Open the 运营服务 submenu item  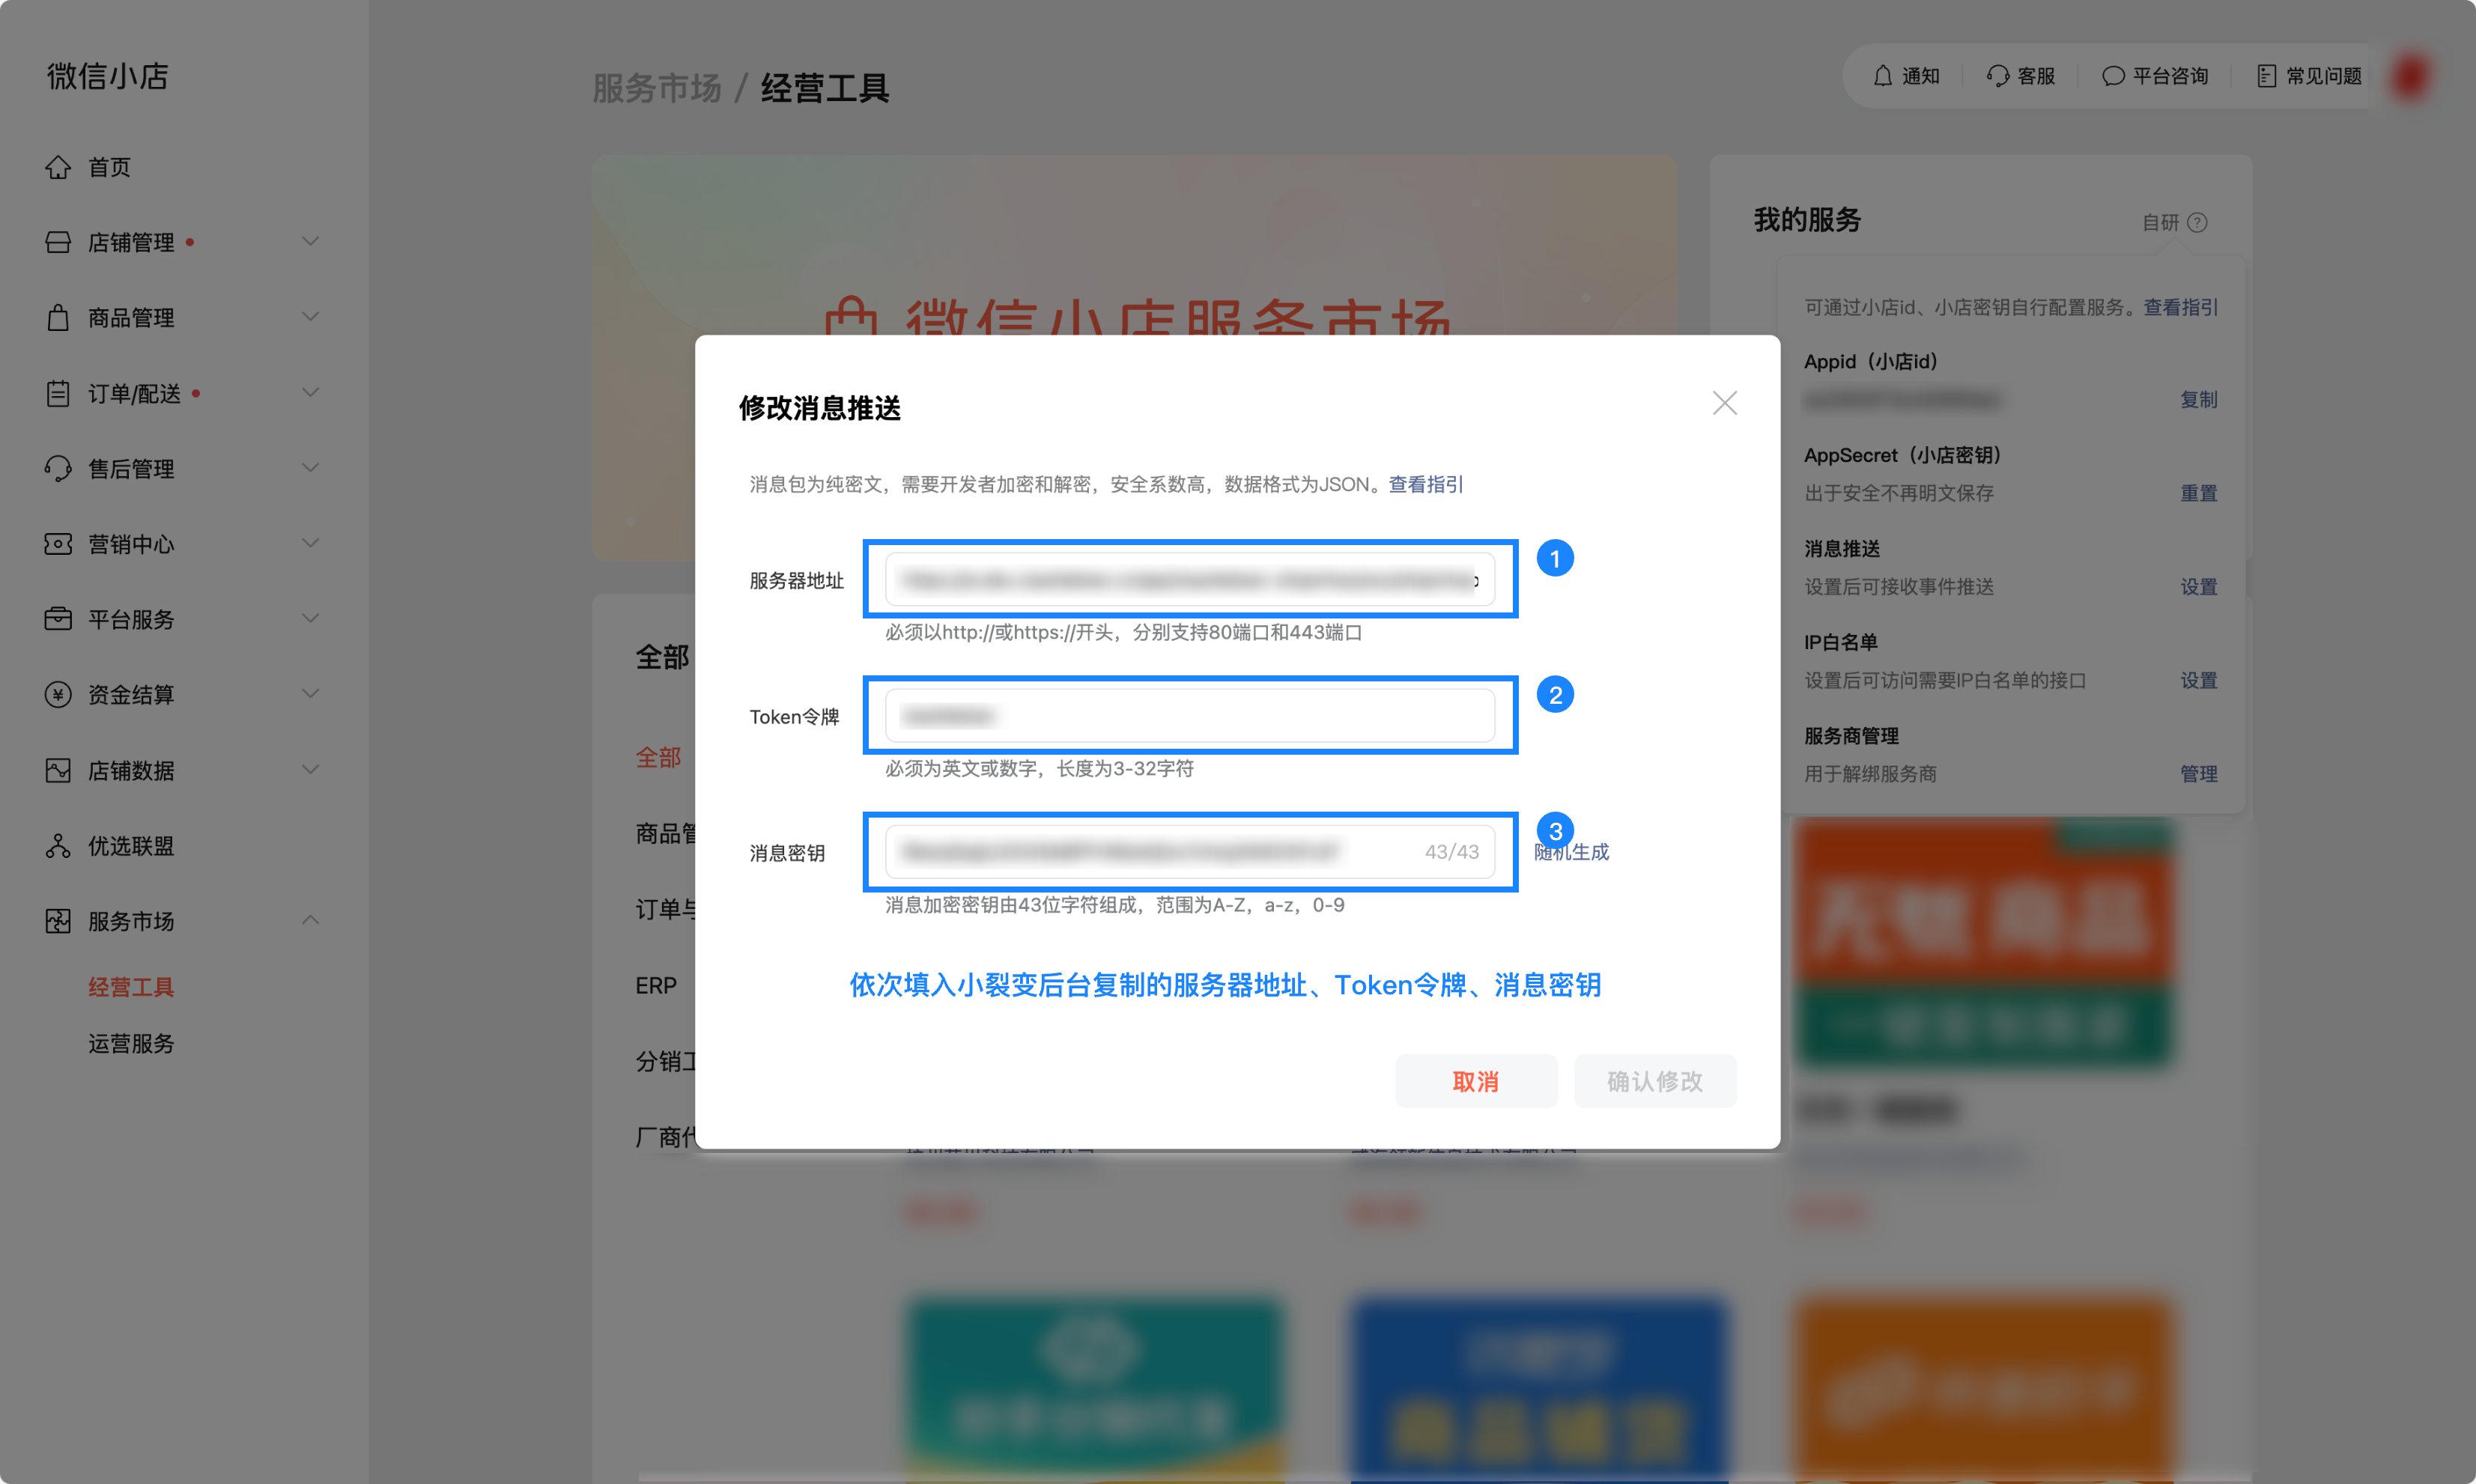coord(131,1043)
